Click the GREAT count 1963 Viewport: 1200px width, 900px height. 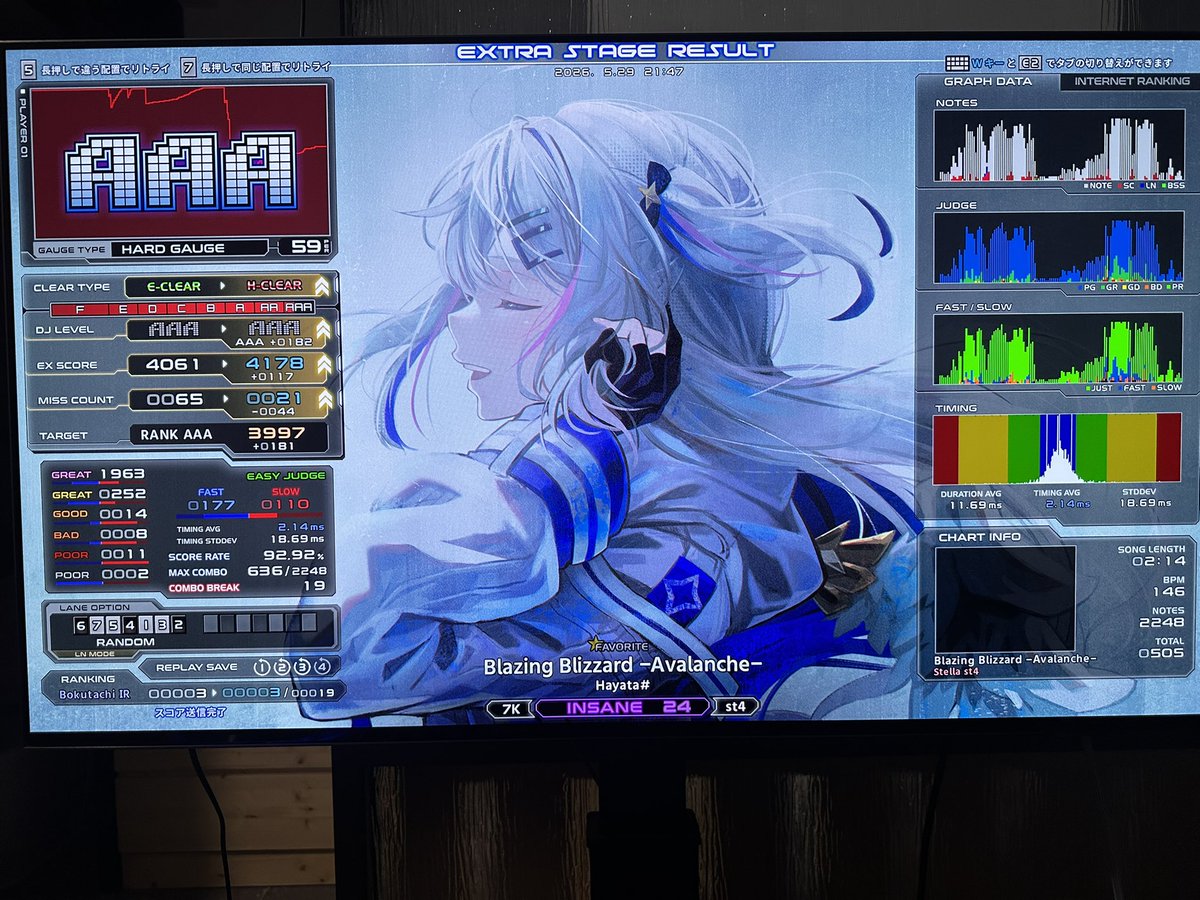pyautogui.click(x=122, y=474)
